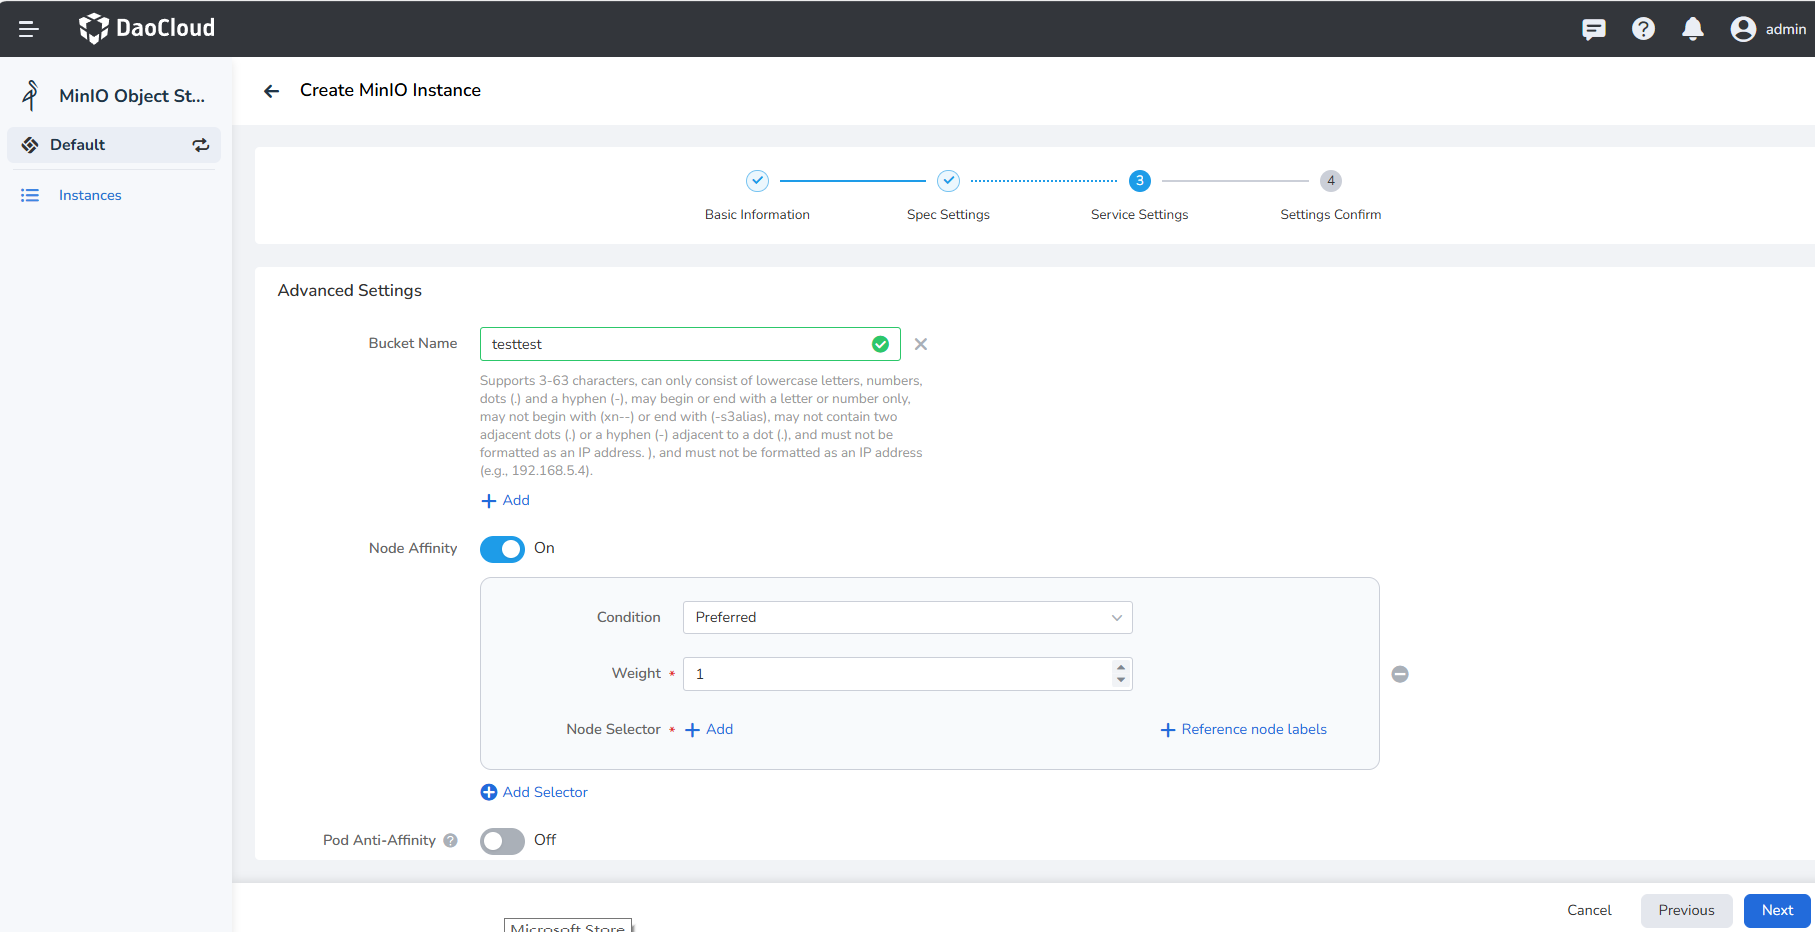Go to the Spec Settings step
1815x932 pixels.
(948, 181)
